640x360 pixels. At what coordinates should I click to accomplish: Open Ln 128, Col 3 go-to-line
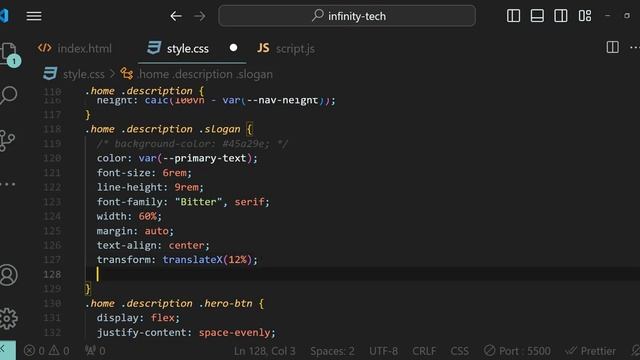pyautogui.click(x=264, y=351)
